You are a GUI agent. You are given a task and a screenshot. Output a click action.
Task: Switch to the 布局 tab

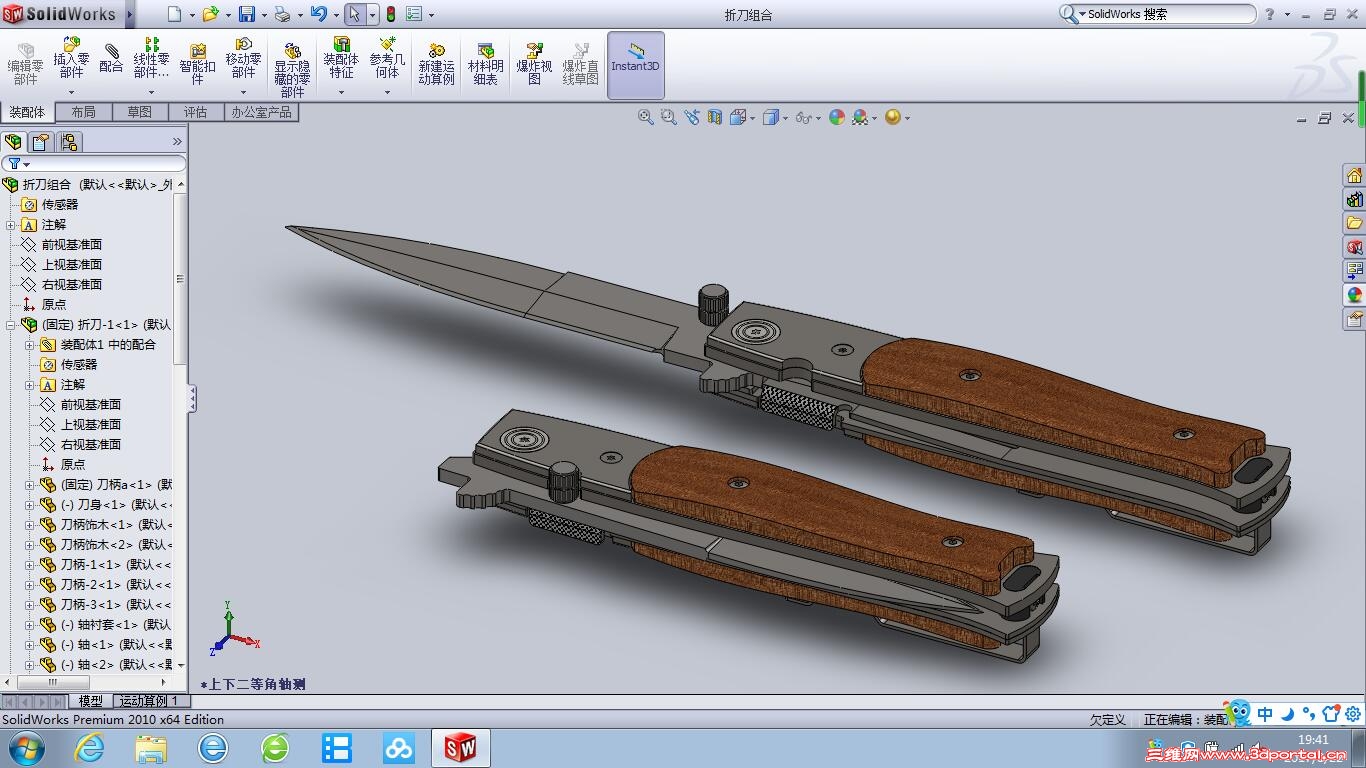click(83, 112)
